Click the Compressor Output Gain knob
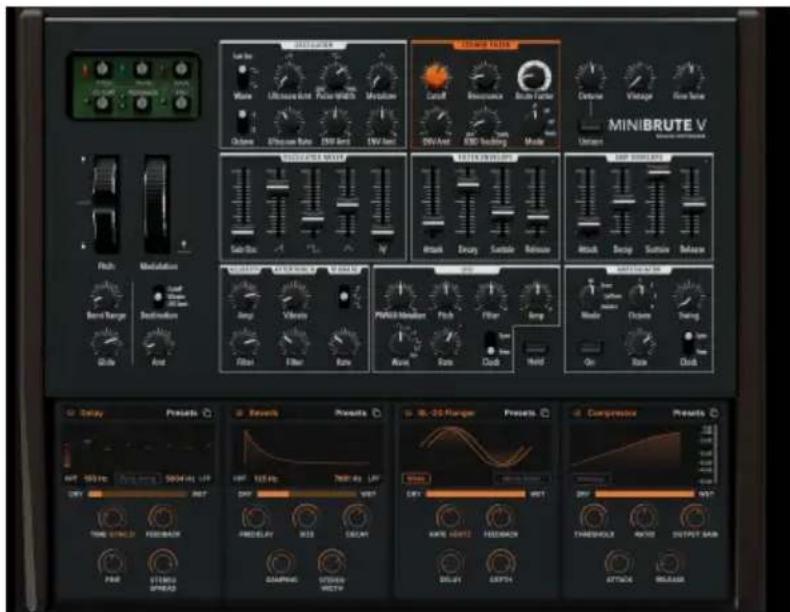790x612 pixels. 694,517
